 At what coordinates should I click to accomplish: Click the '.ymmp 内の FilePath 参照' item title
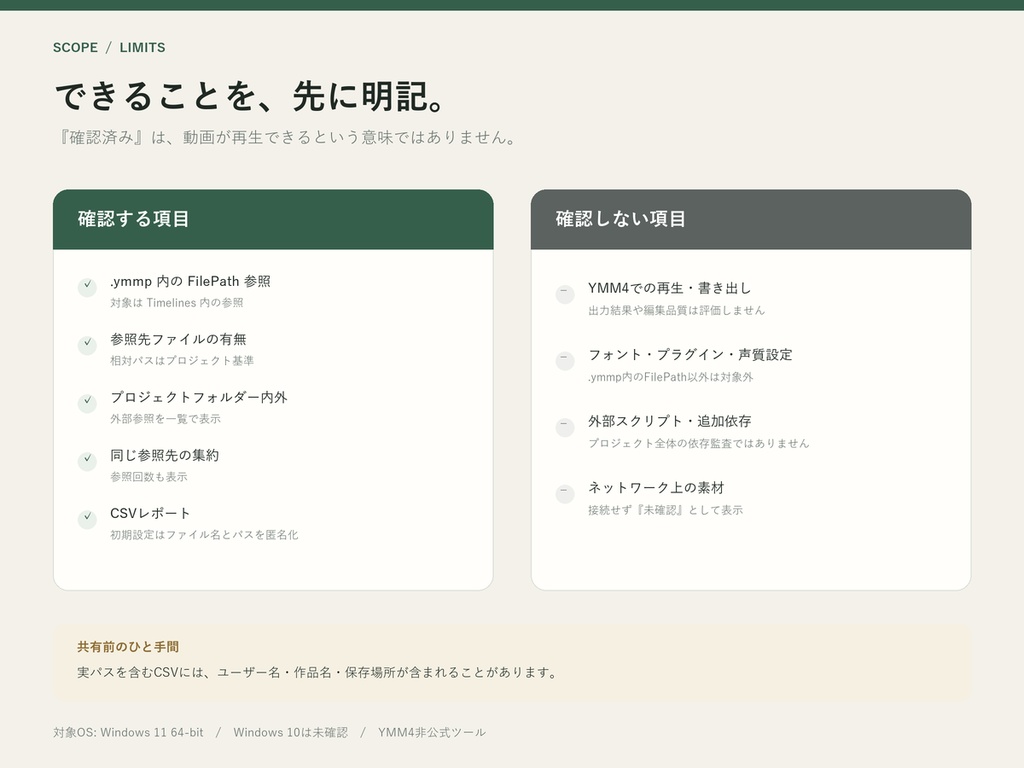pyautogui.click(x=190, y=281)
